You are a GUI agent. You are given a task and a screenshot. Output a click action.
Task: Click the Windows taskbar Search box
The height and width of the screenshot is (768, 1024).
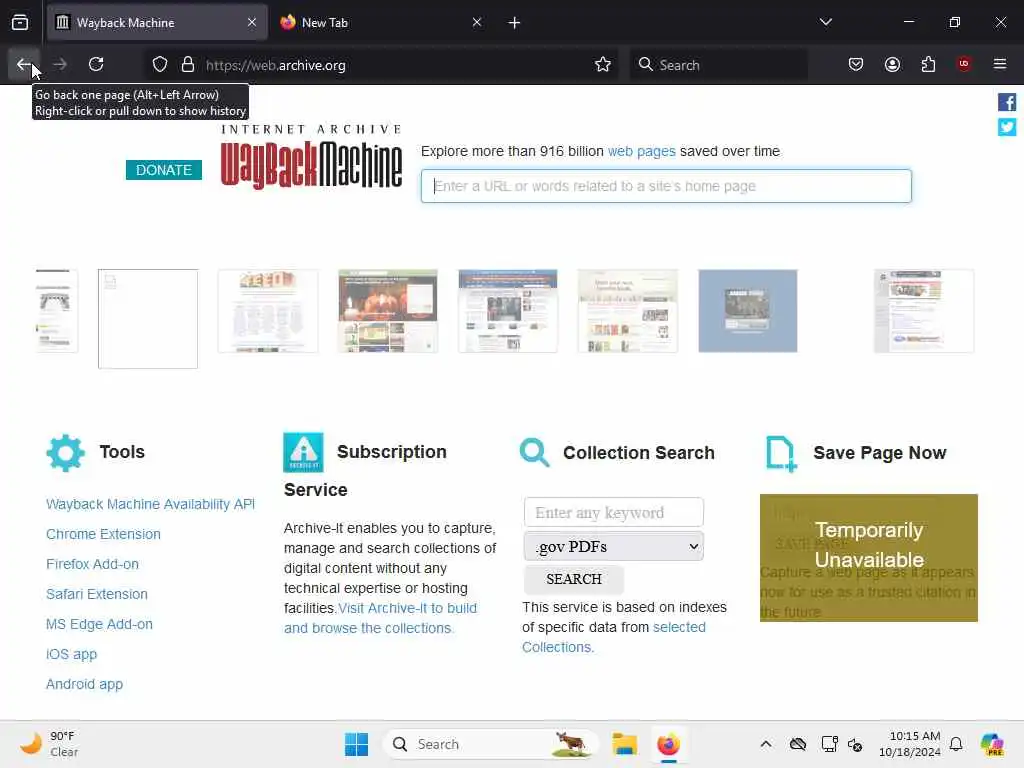pos(491,744)
